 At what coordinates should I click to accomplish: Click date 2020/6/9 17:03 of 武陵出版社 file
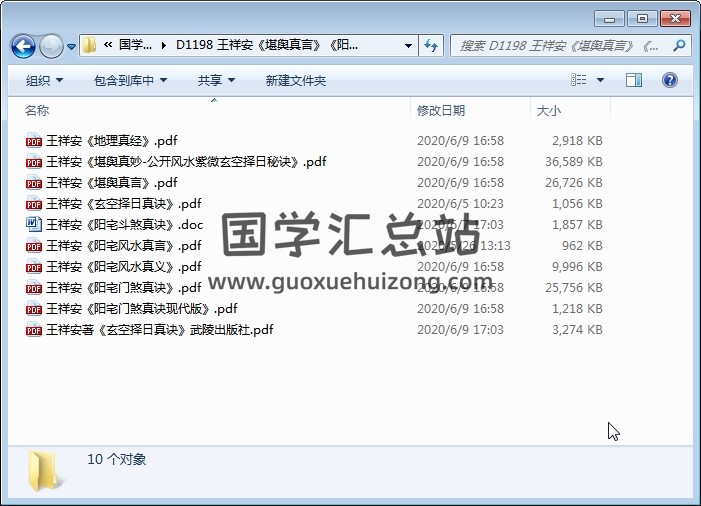point(460,329)
